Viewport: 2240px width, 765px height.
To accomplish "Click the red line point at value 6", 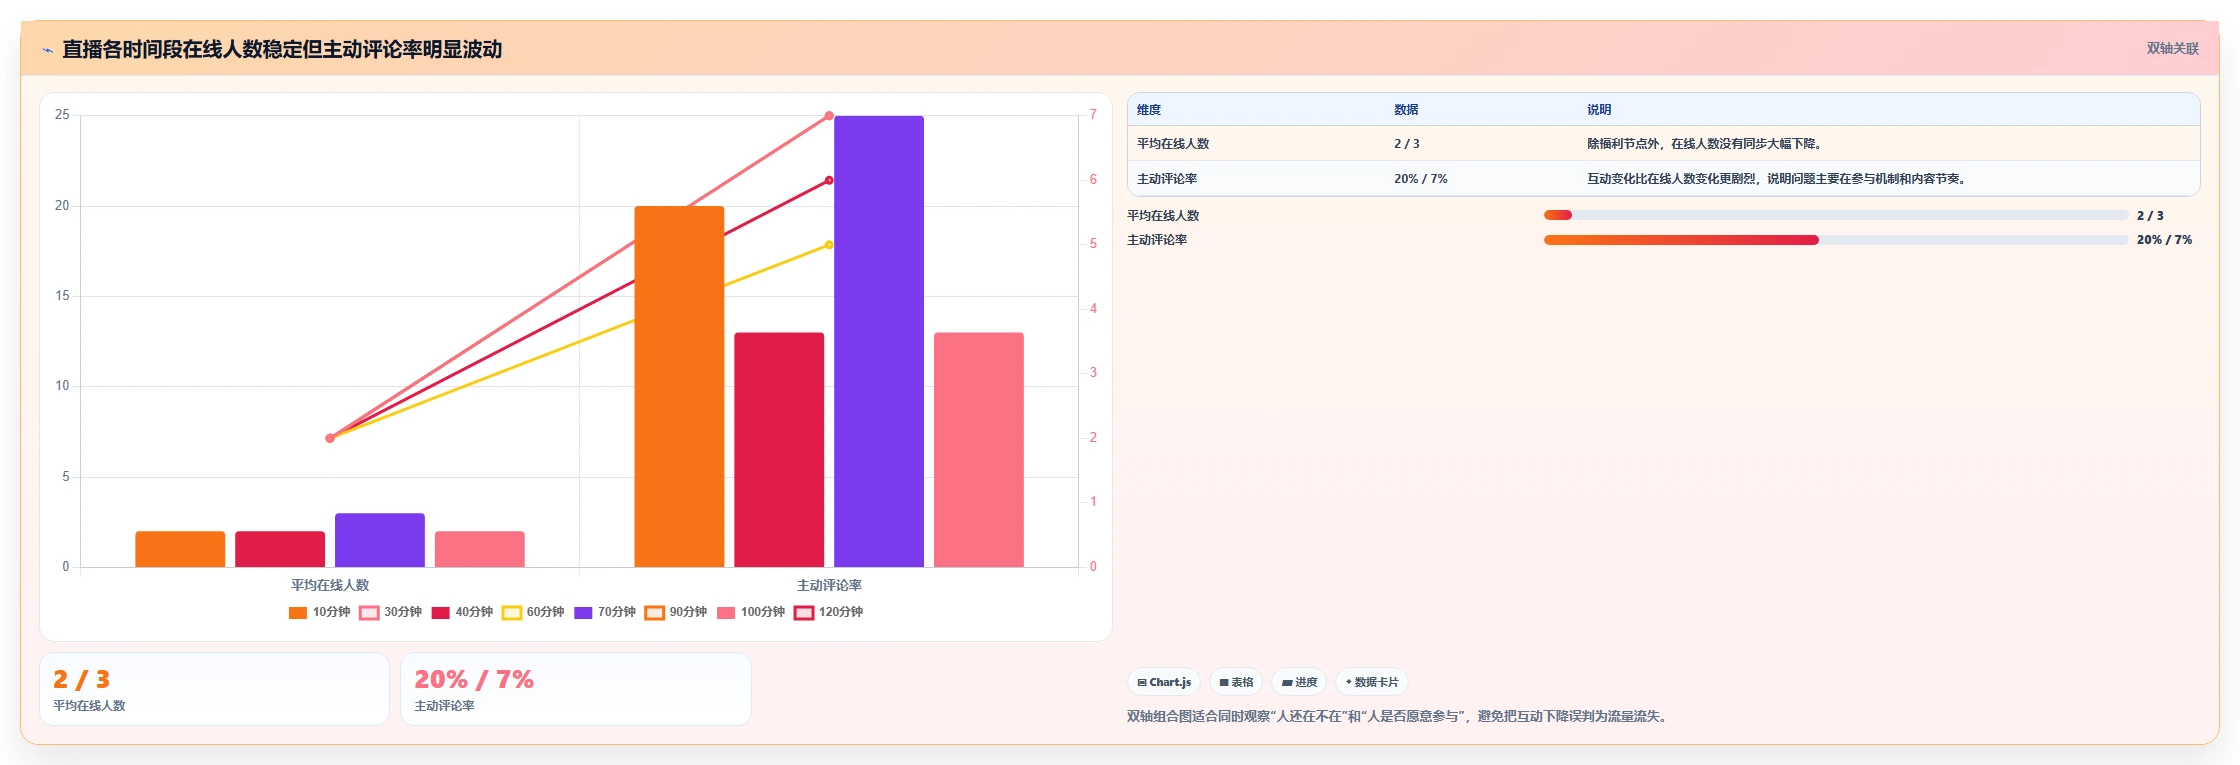I will point(829,181).
